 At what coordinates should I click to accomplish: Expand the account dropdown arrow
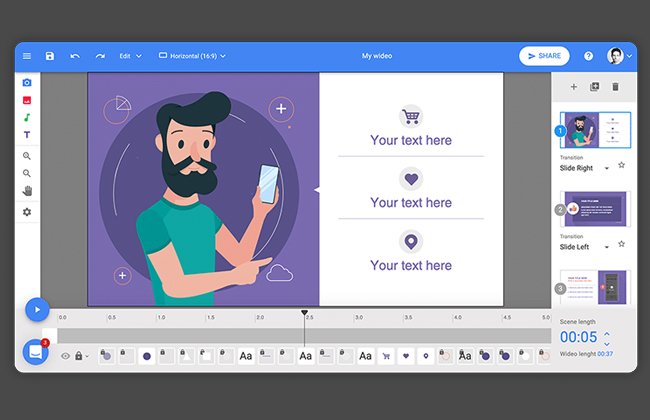[629, 56]
